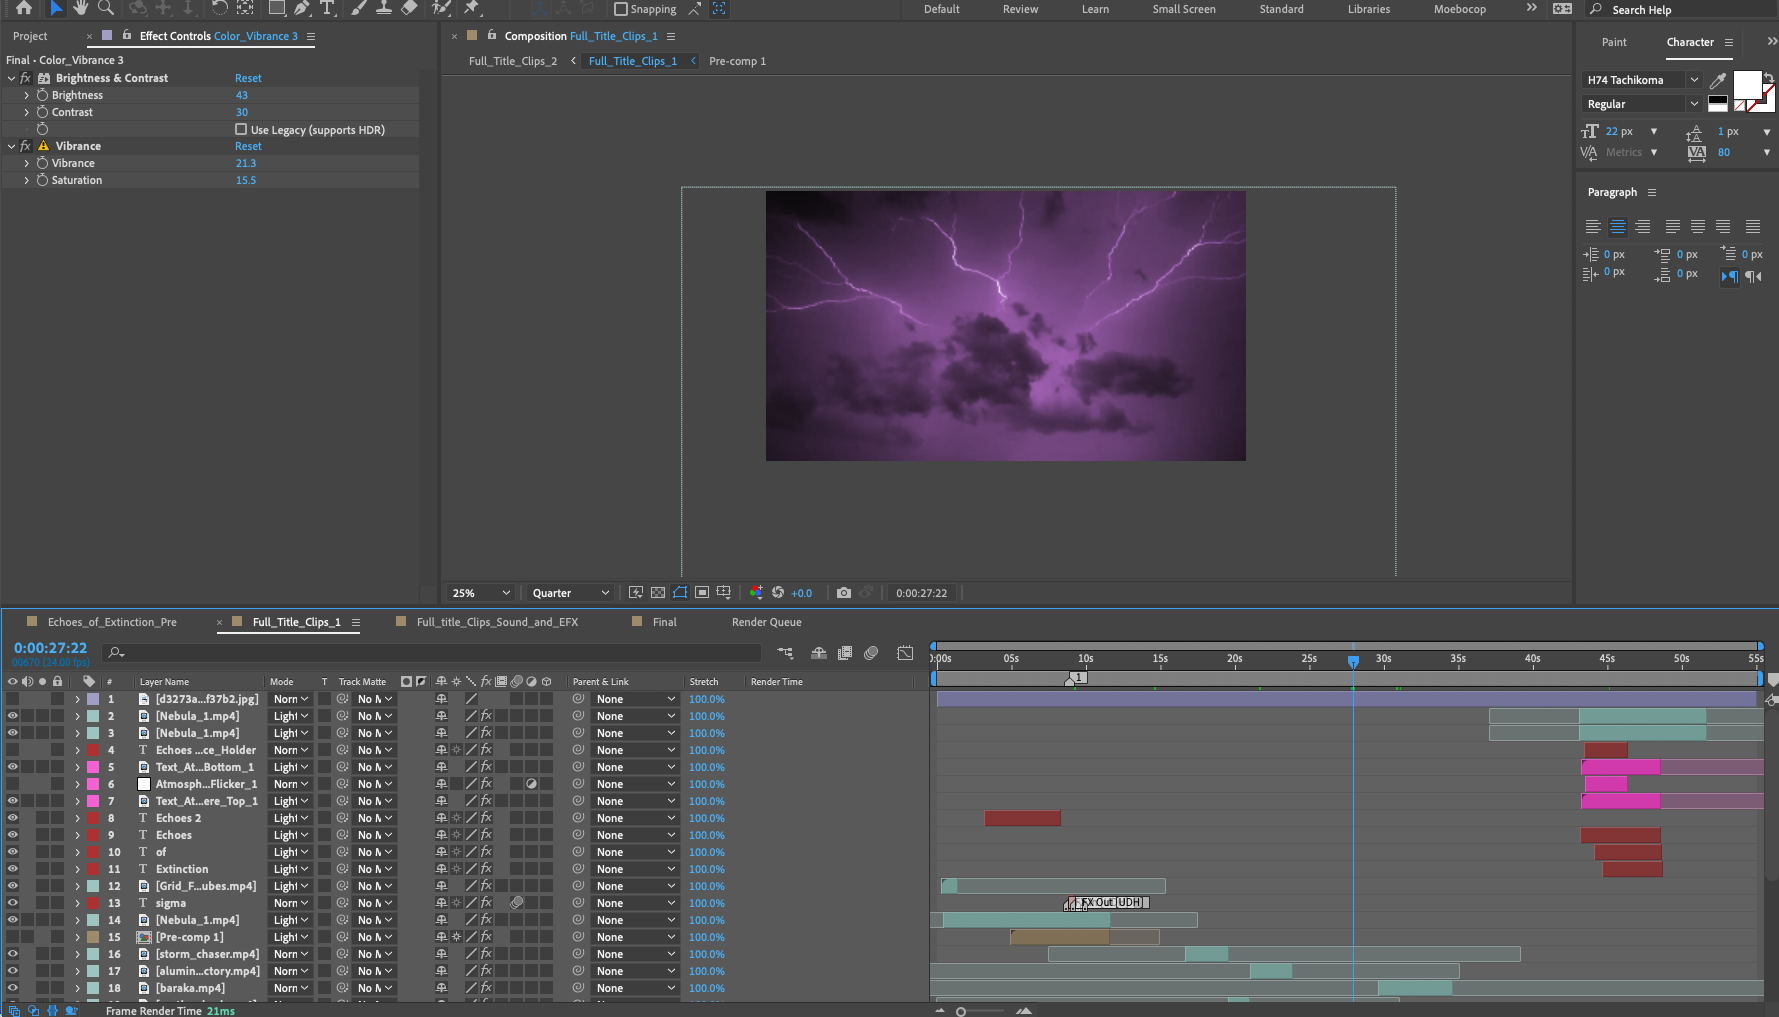Activate the Puppet Pin tool
Viewport: 1779px width, 1017px height.
pos(471,8)
